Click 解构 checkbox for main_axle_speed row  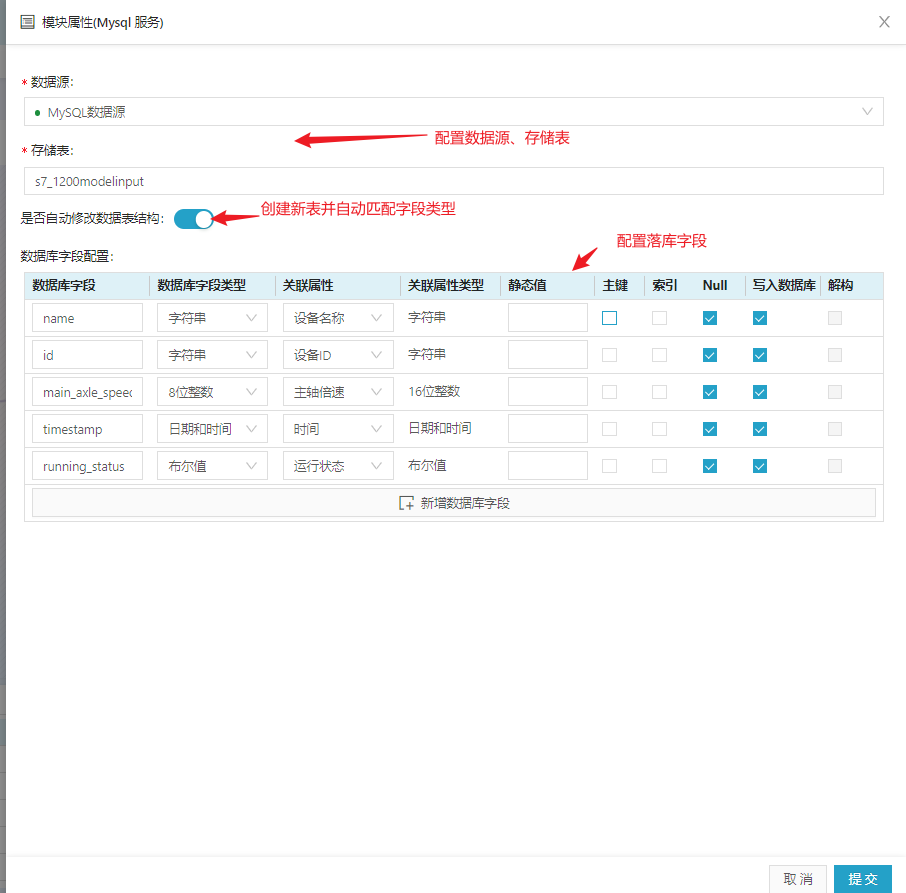[834, 392]
